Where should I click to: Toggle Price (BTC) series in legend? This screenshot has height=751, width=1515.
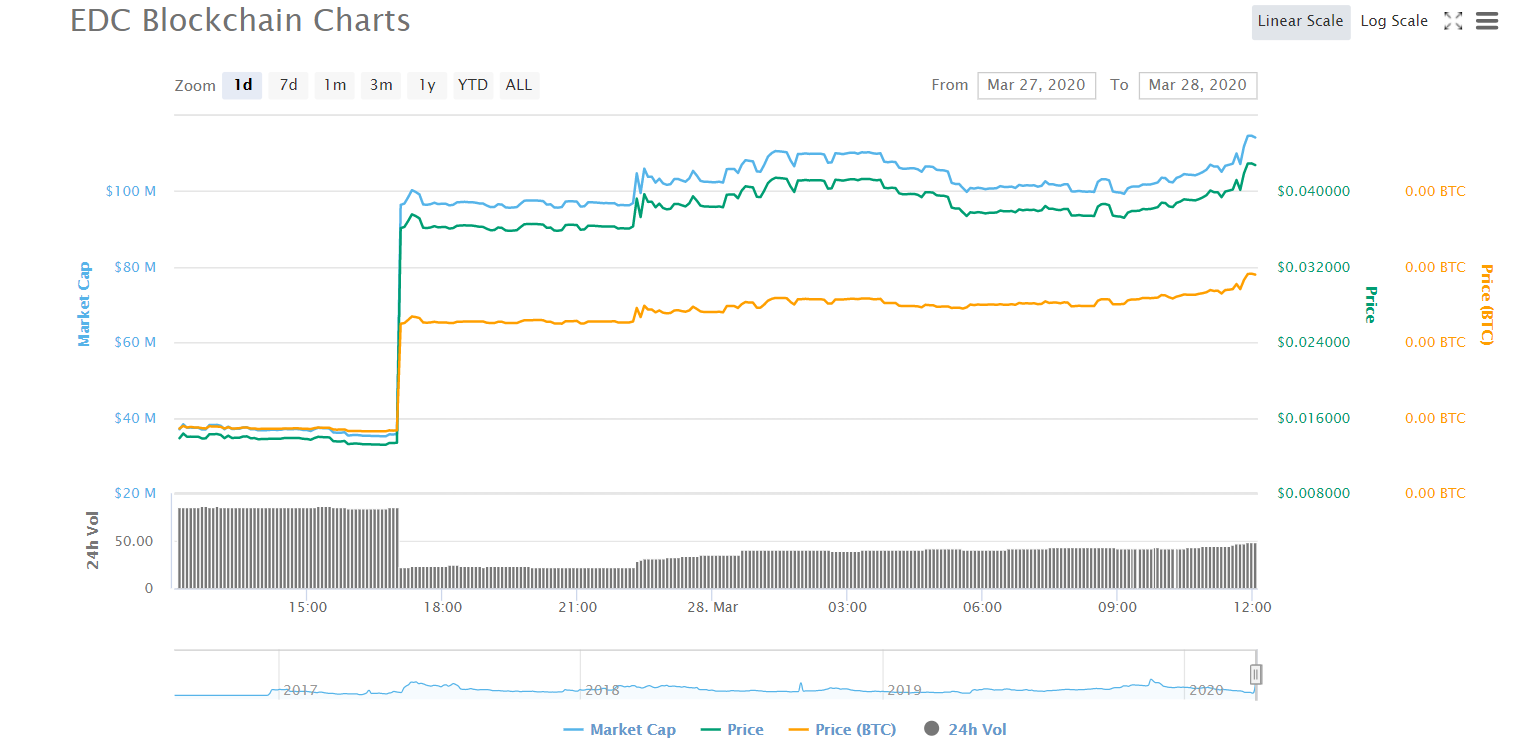pyautogui.click(x=843, y=729)
